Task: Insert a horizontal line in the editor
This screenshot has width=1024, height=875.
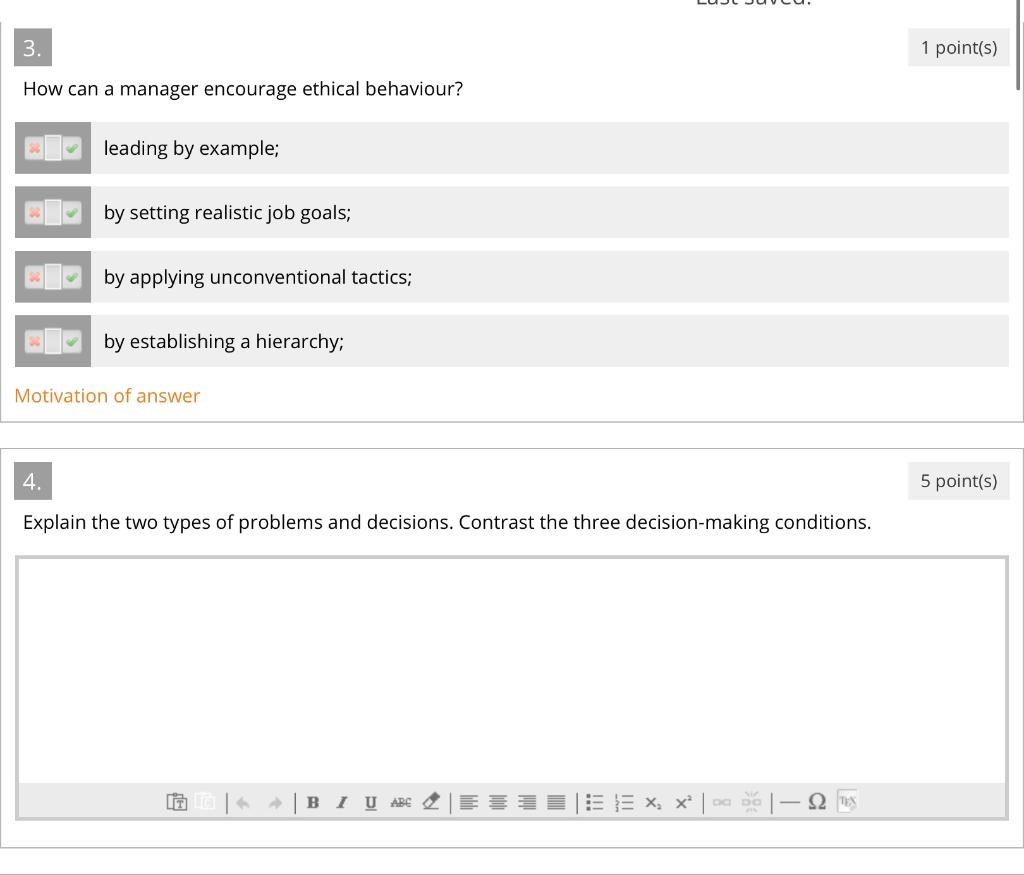Action: point(789,801)
